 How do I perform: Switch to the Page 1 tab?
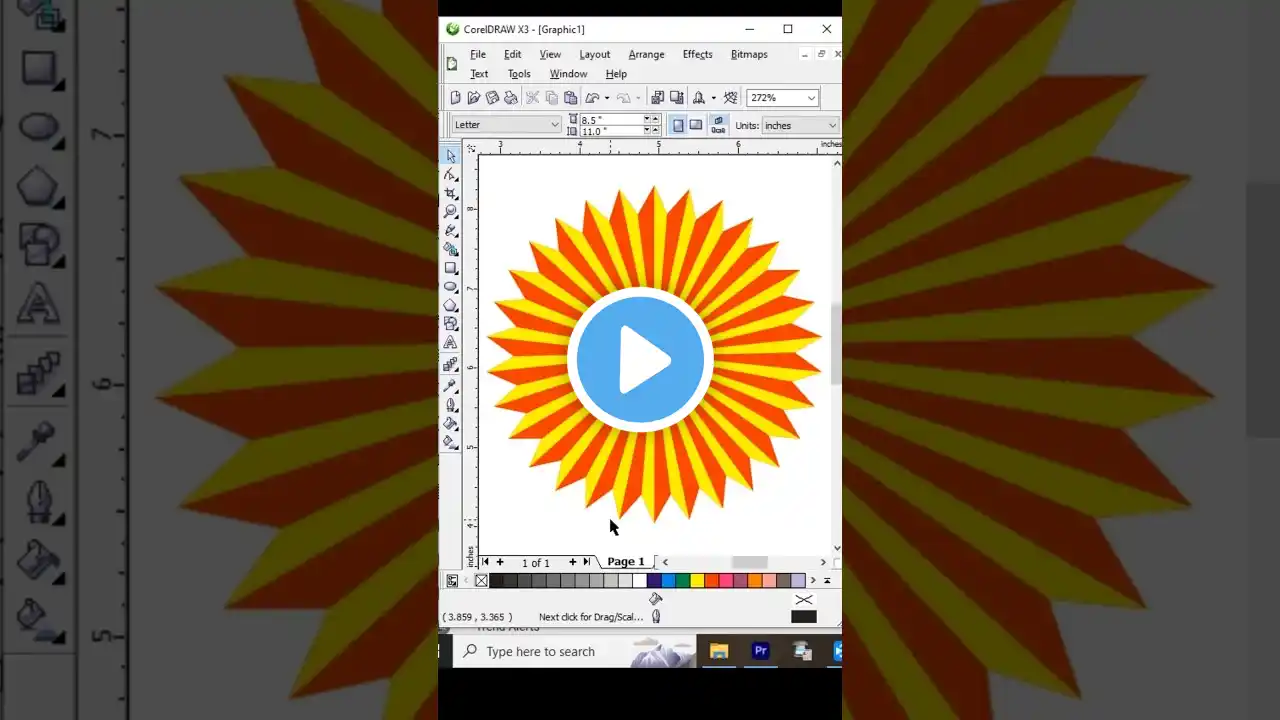626,562
